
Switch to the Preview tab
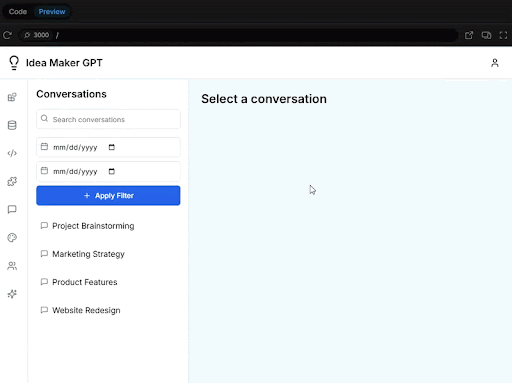pyautogui.click(x=52, y=12)
